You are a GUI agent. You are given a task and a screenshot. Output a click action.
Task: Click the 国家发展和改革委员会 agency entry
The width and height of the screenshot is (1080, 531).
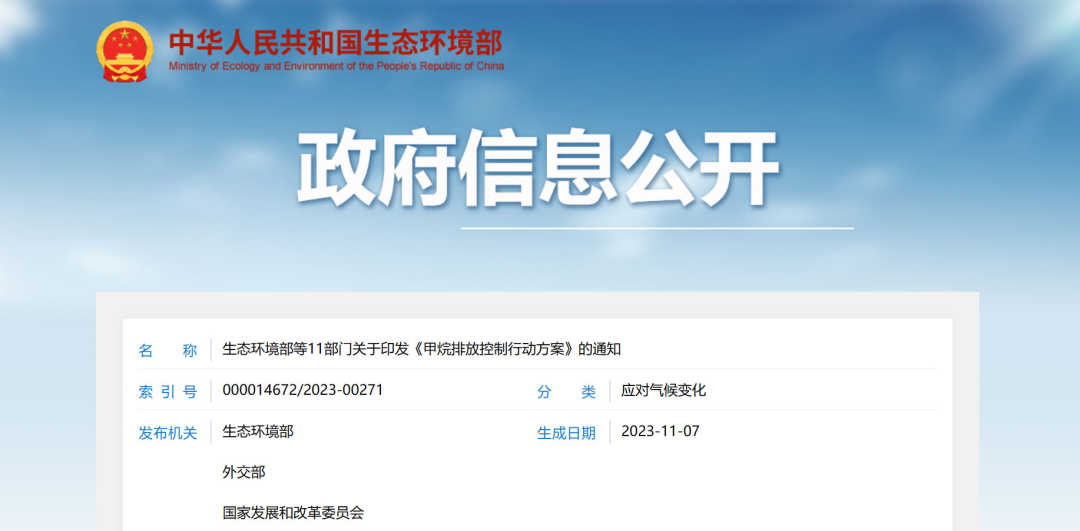coord(293,513)
